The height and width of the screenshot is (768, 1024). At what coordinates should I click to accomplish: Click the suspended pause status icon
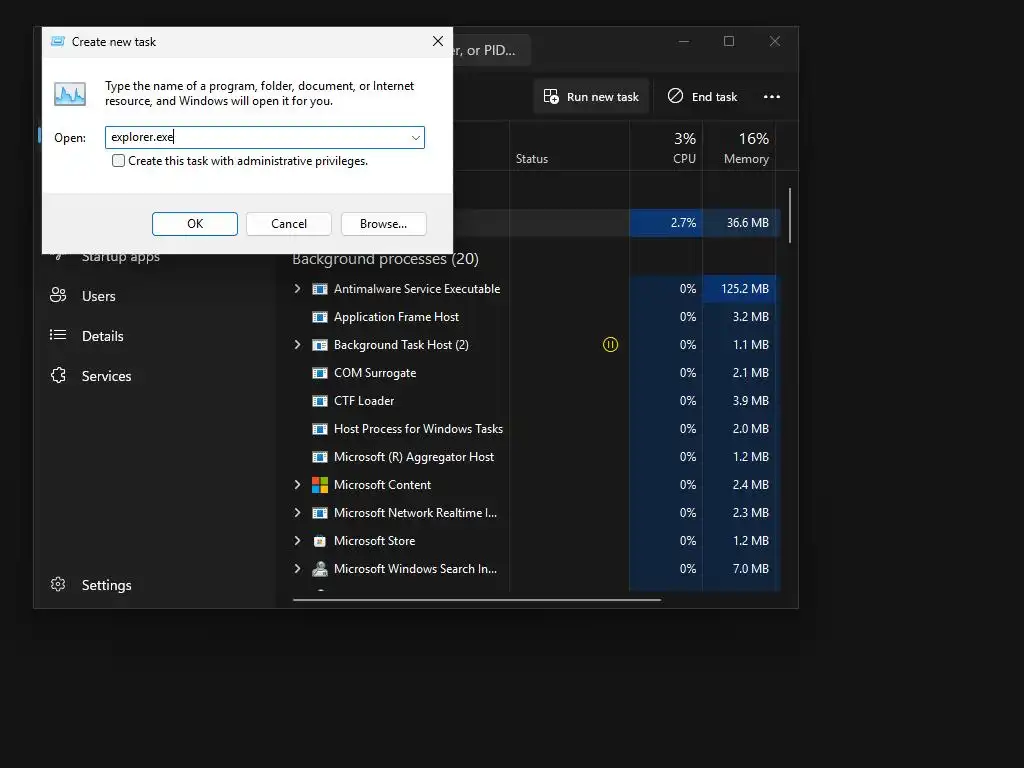click(610, 344)
